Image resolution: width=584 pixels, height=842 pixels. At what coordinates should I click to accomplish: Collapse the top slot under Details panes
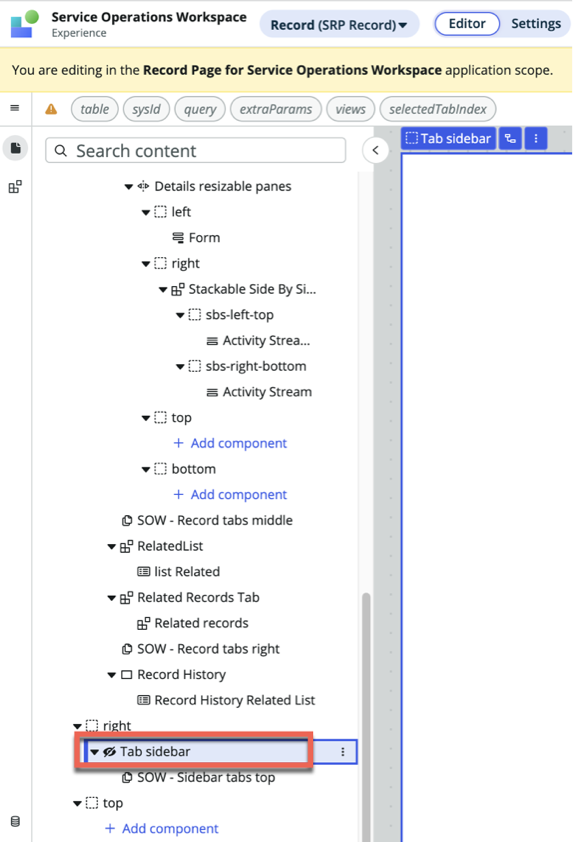(145, 418)
